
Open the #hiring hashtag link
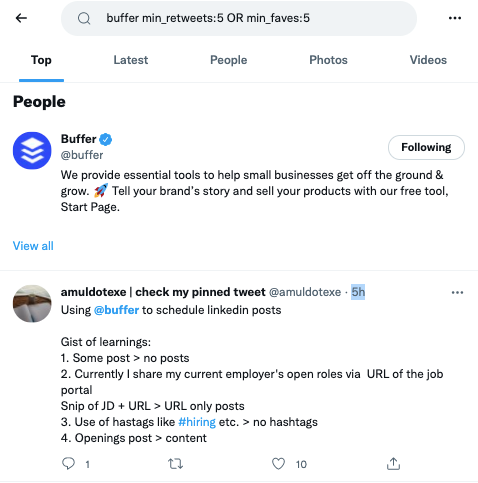[x=197, y=422]
